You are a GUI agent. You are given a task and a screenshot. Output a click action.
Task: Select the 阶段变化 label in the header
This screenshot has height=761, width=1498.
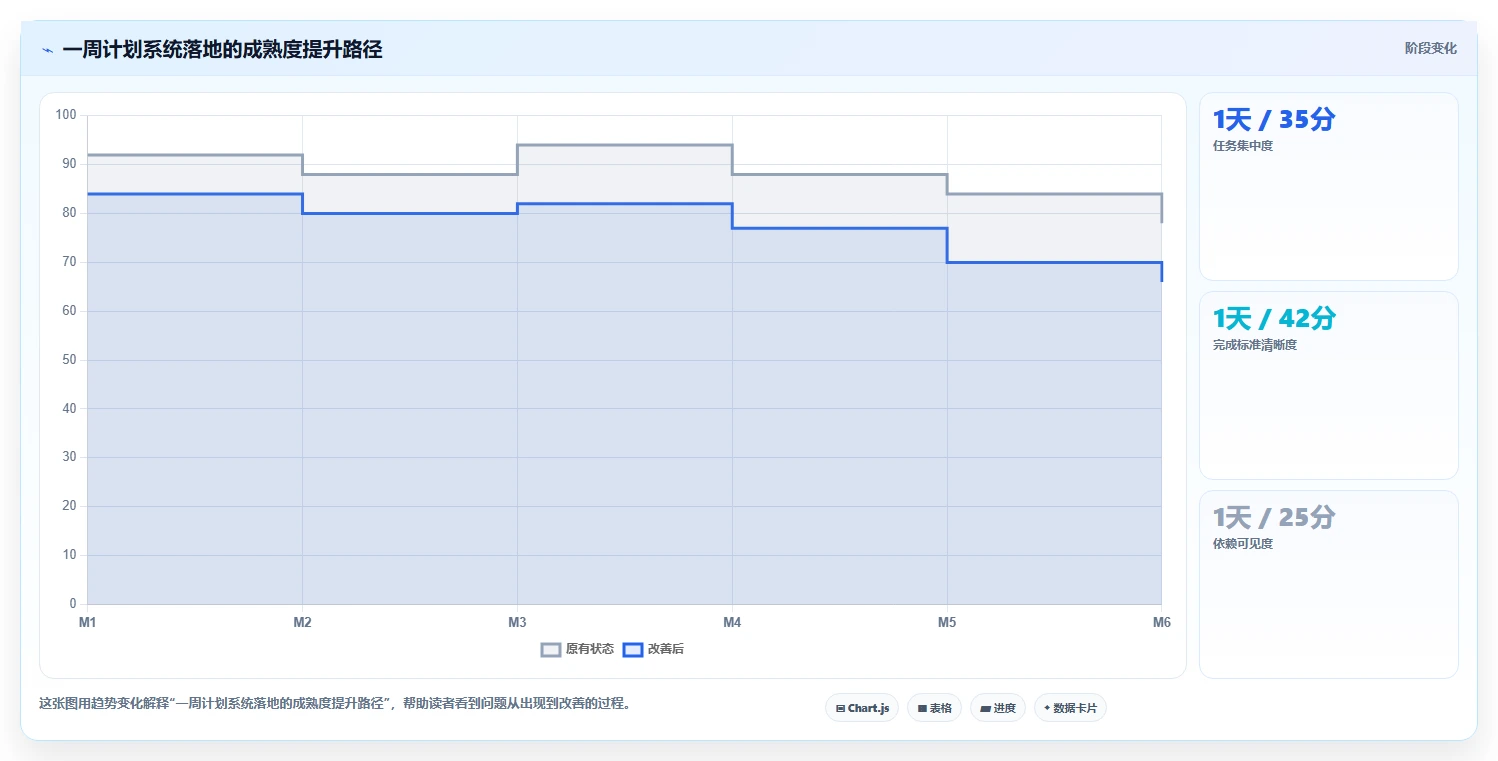pyautogui.click(x=1430, y=48)
